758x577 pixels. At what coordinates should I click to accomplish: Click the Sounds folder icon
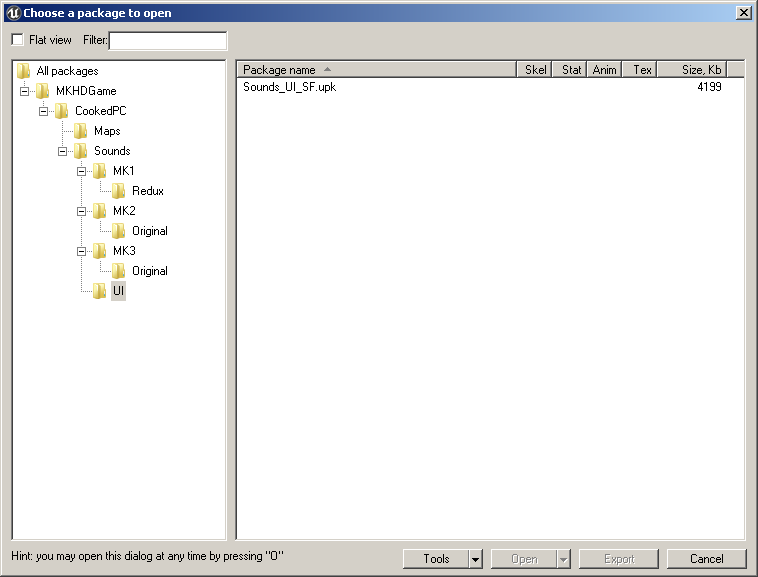[80, 151]
